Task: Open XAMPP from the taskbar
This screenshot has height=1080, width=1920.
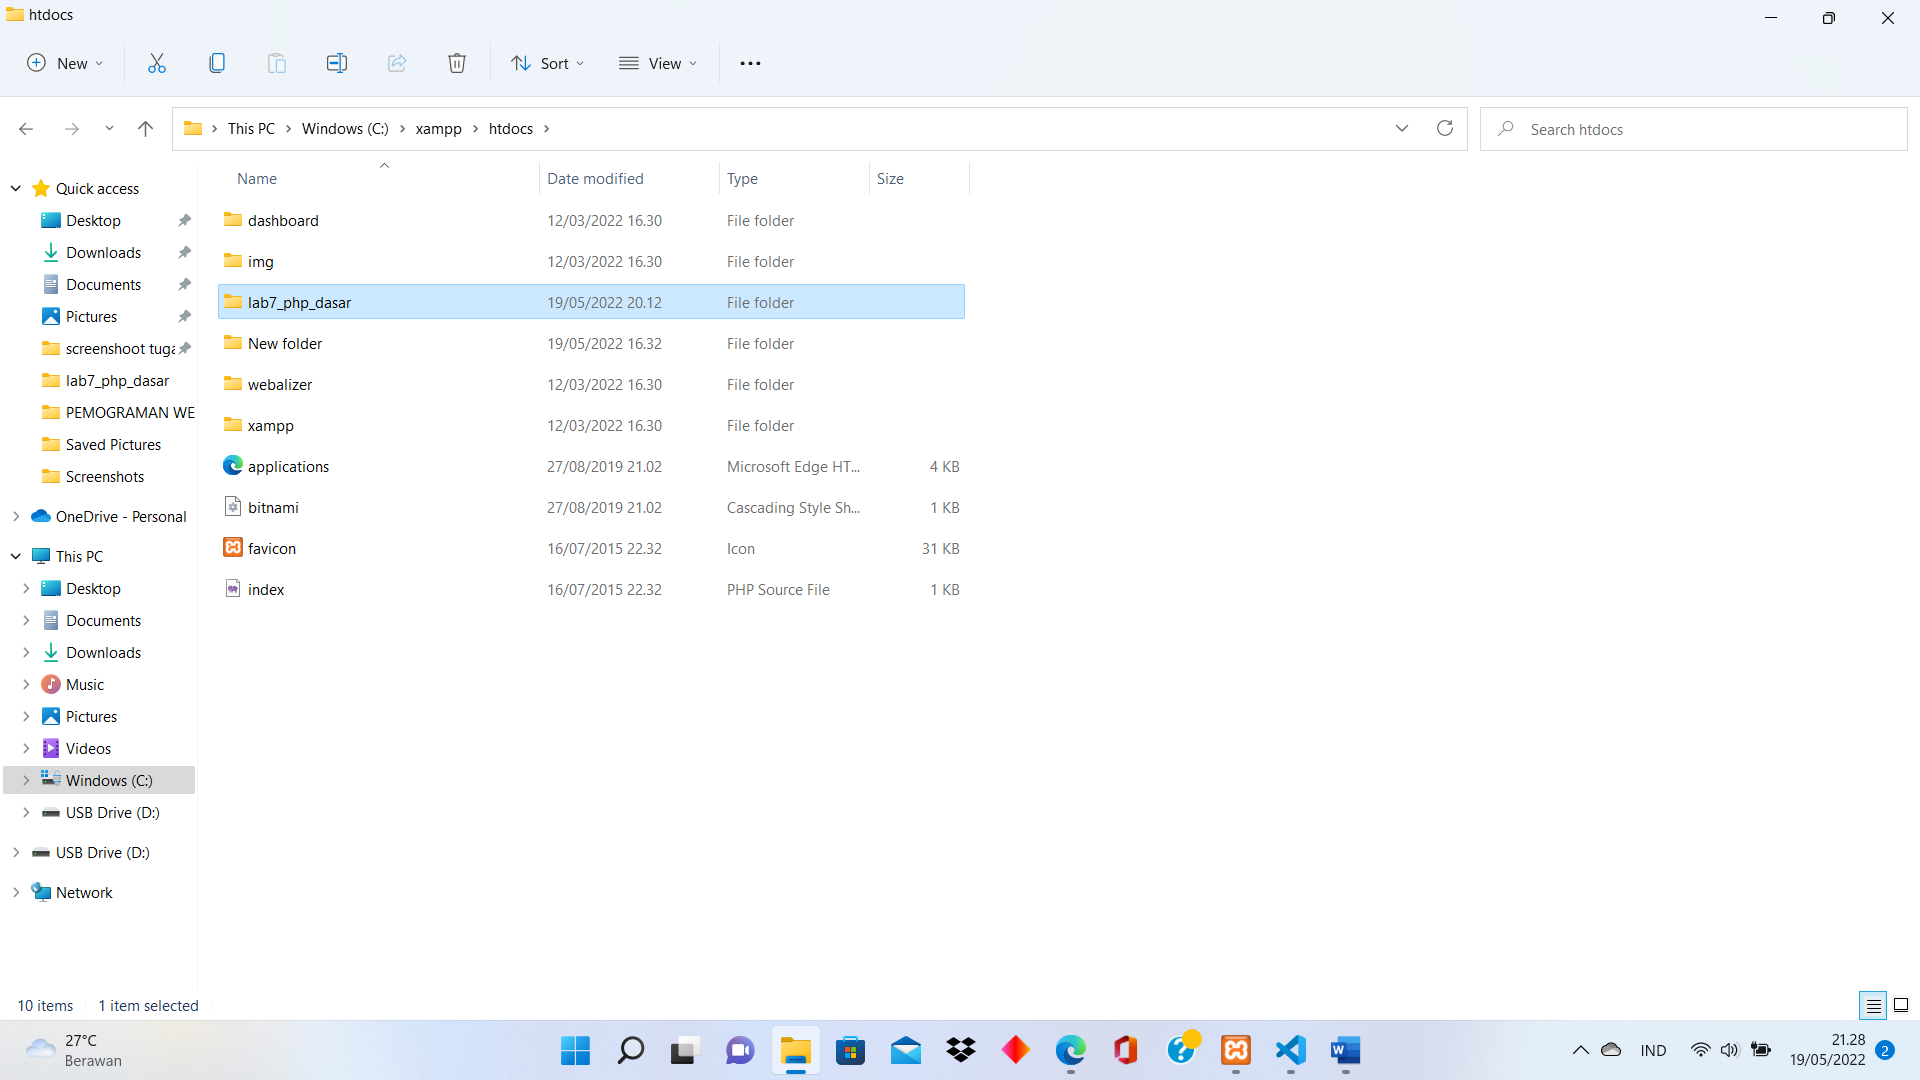Action: (x=1236, y=1050)
